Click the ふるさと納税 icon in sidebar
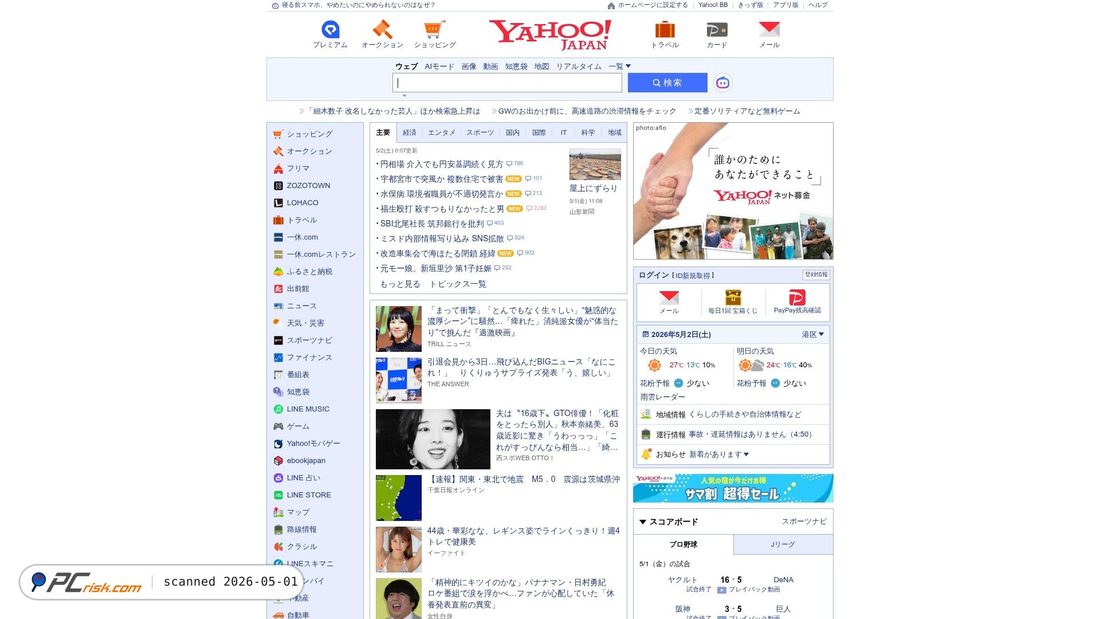 click(279, 272)
